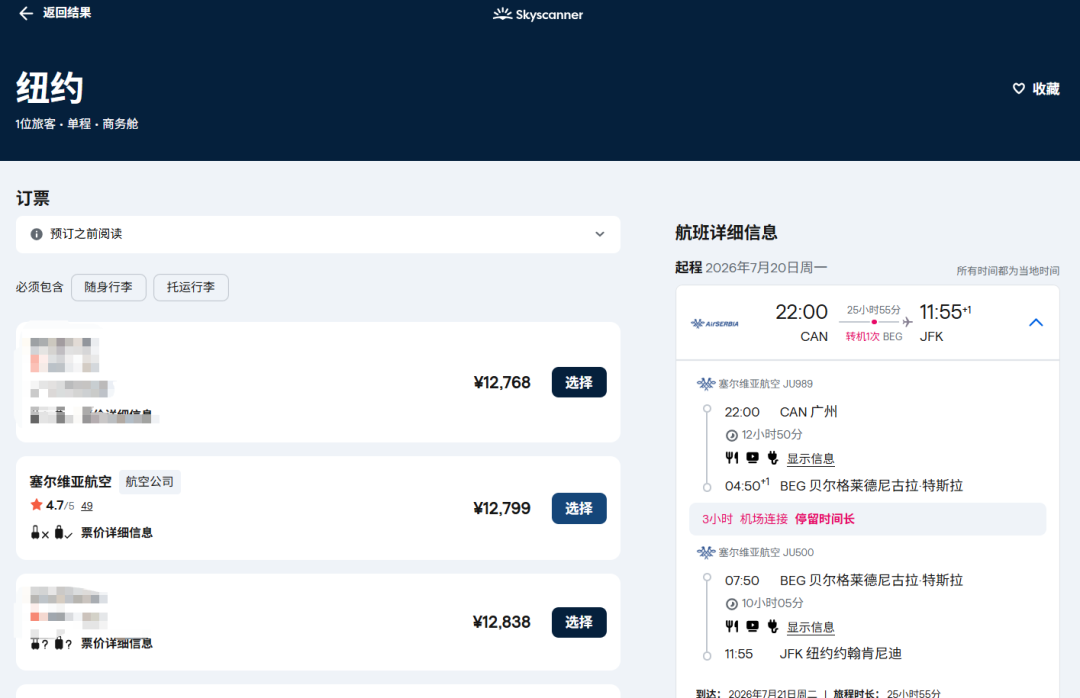
Task: Toggle the 随身行李 filter chip
Action: [x=108, y=287]
